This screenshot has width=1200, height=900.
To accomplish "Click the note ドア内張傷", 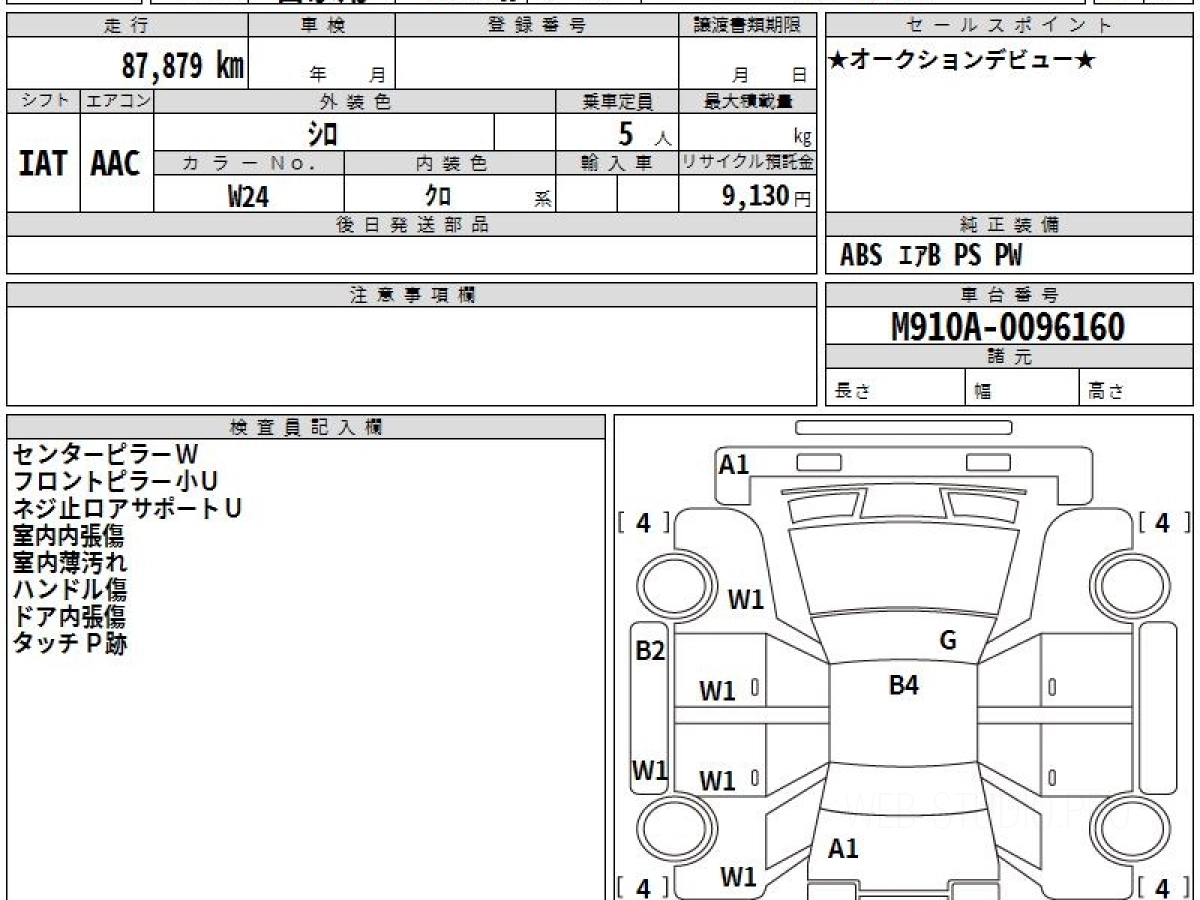I will pos(69,617).
